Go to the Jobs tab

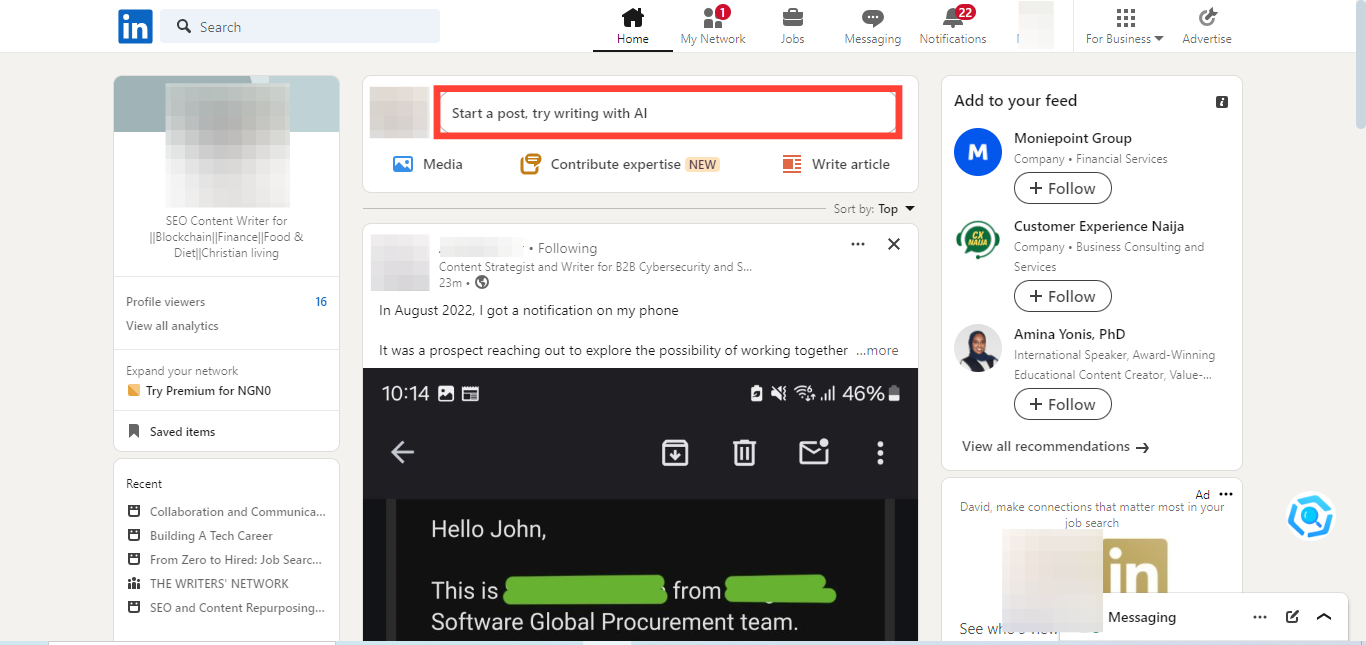[792, 26]
